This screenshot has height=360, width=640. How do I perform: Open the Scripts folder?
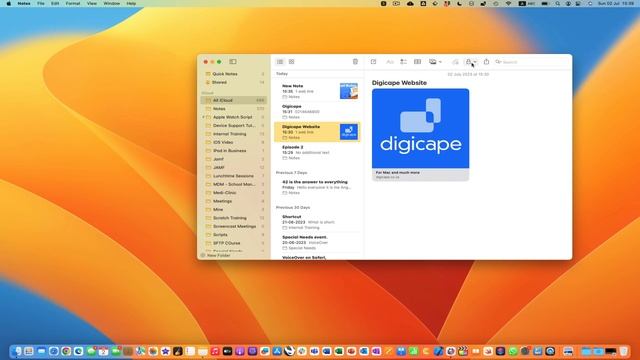[234, 235]
